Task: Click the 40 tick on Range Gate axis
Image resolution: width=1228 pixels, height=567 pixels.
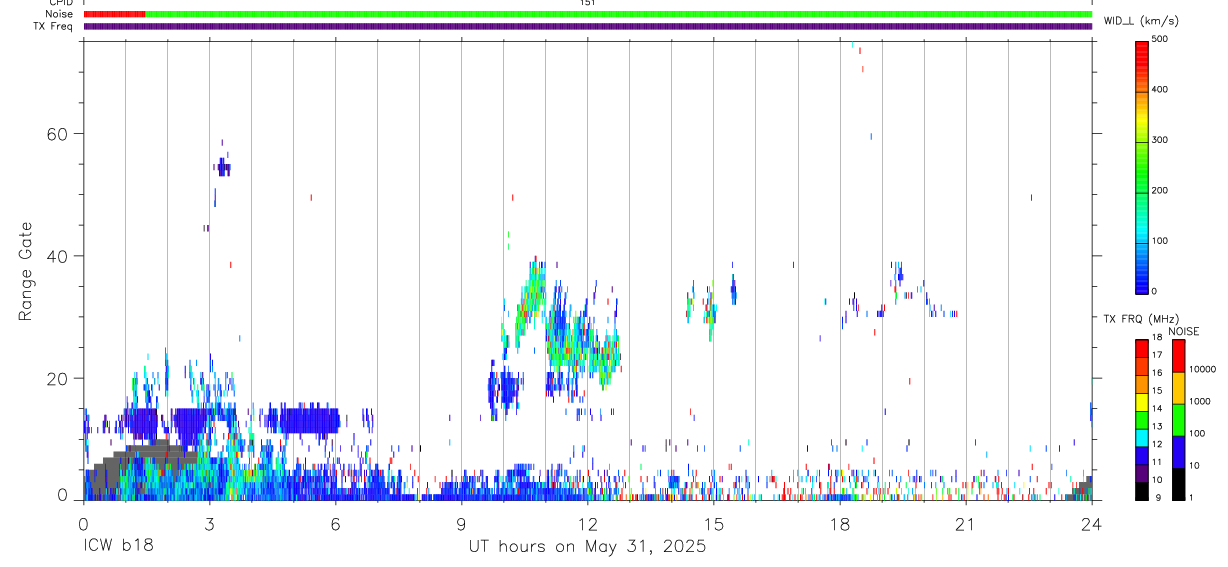Action: click(58, 256)
